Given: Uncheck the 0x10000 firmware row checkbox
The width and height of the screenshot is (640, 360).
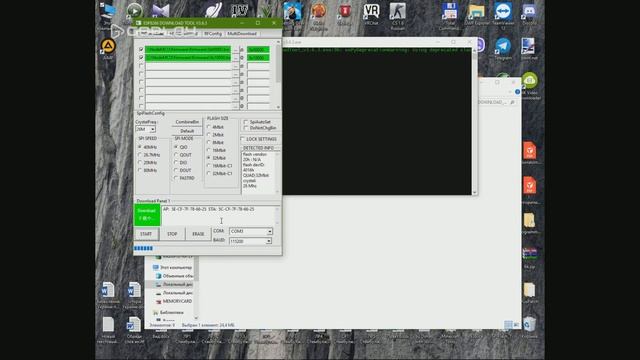Looking at the screenshot, I should (x=141, y=58).
